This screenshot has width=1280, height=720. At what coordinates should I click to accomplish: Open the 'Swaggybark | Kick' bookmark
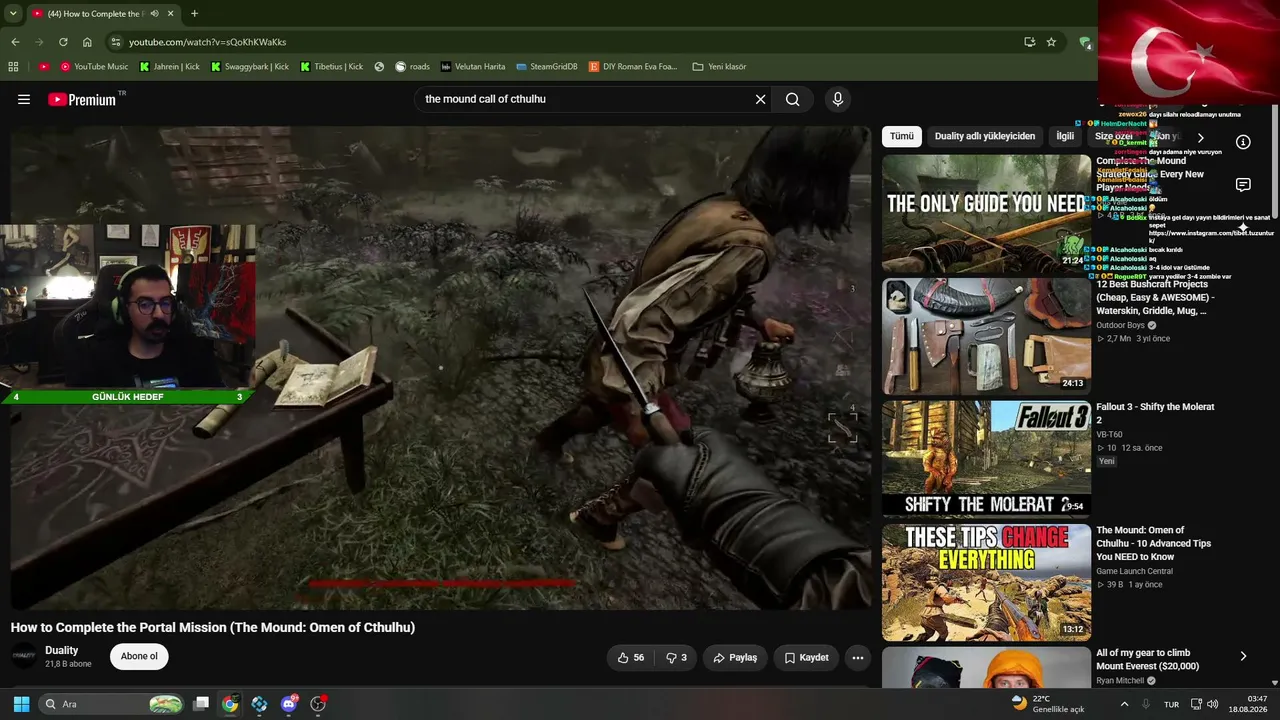[x=249, y=67]
